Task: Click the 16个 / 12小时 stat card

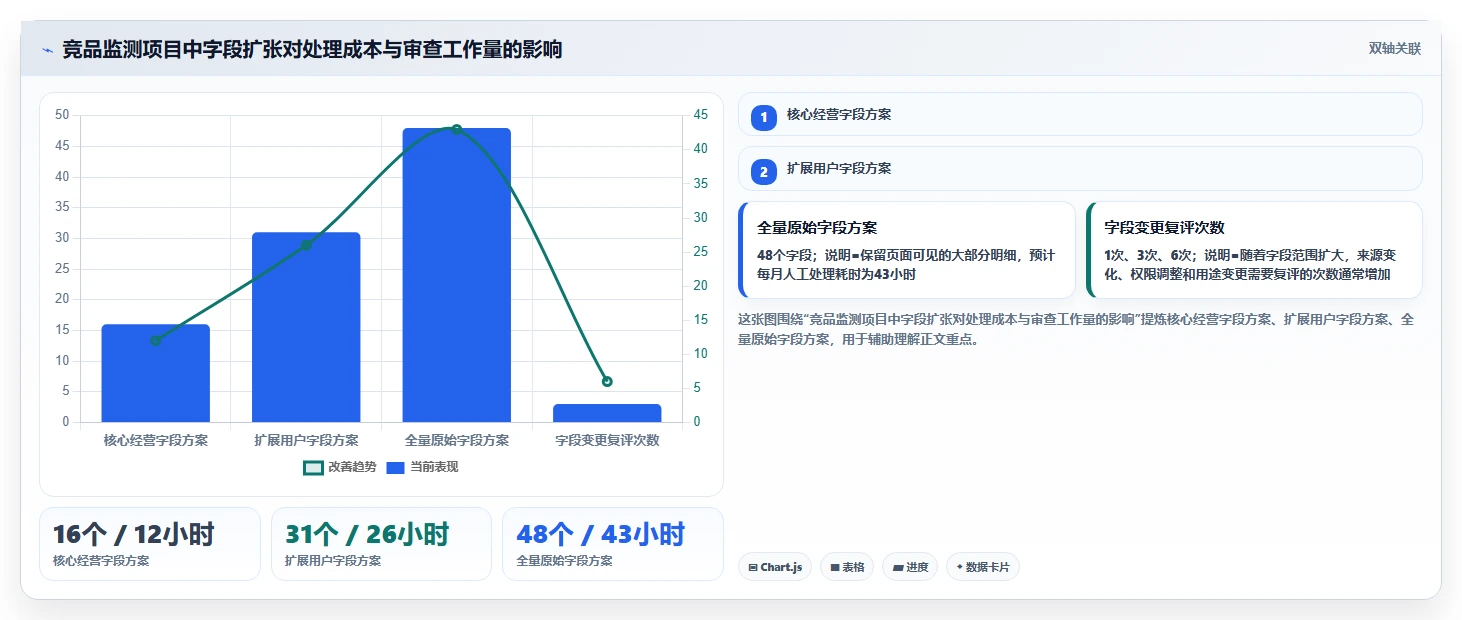Action: [150, 544]
